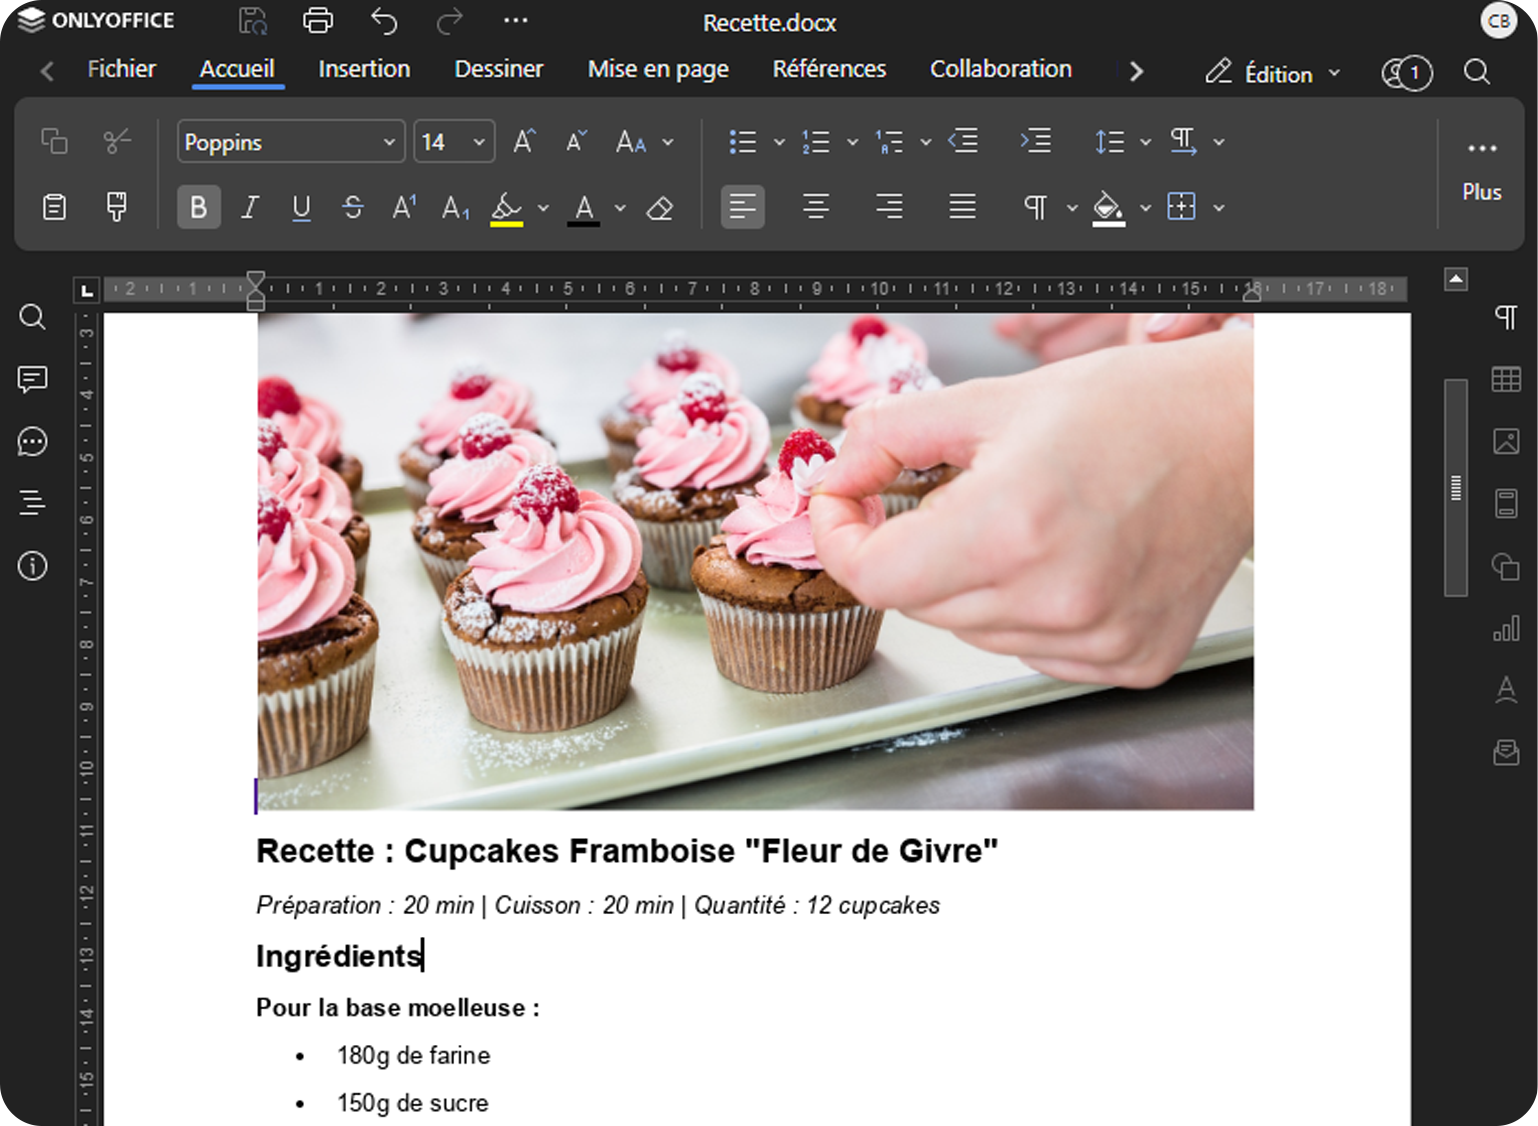Switch to the Insertion tab
The height and width of the screenshot is (1126, 1538).
pos(364,69)
